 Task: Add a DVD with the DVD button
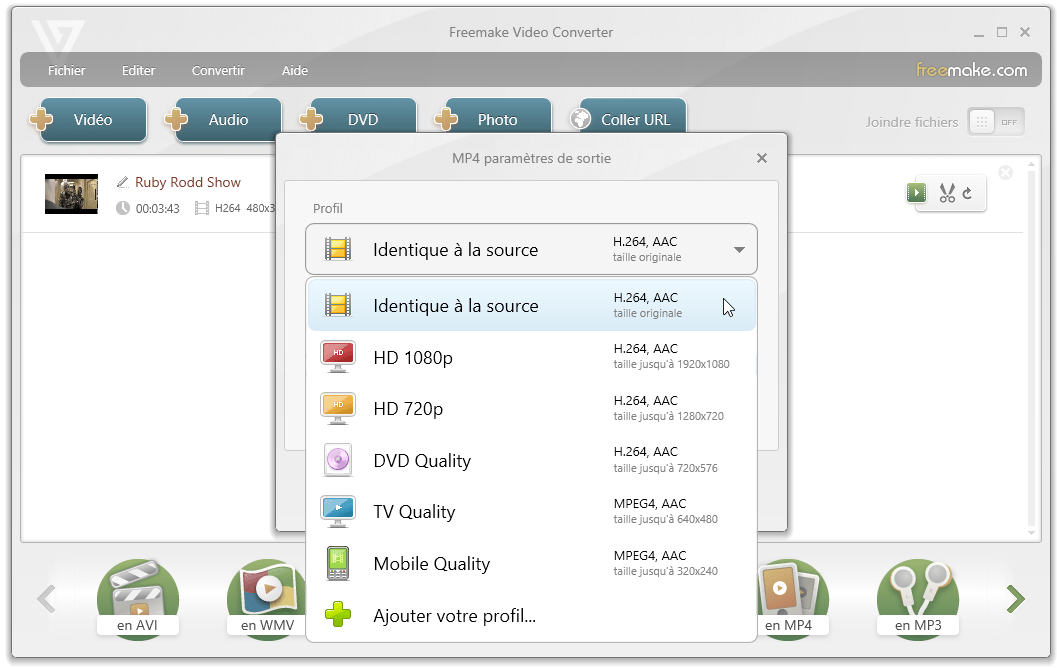(x=363, y=116)
